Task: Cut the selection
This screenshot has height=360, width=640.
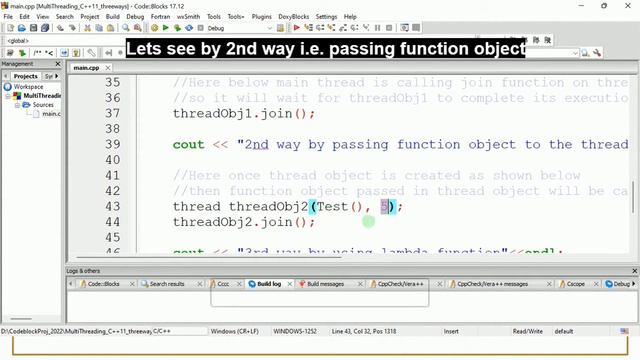Action: (87, 28)
